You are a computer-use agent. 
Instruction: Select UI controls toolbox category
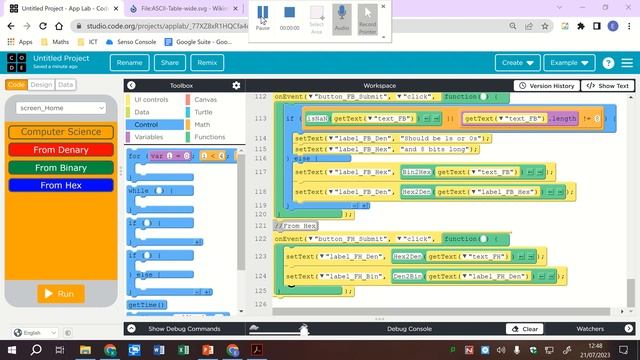click(x=151, y=100)
